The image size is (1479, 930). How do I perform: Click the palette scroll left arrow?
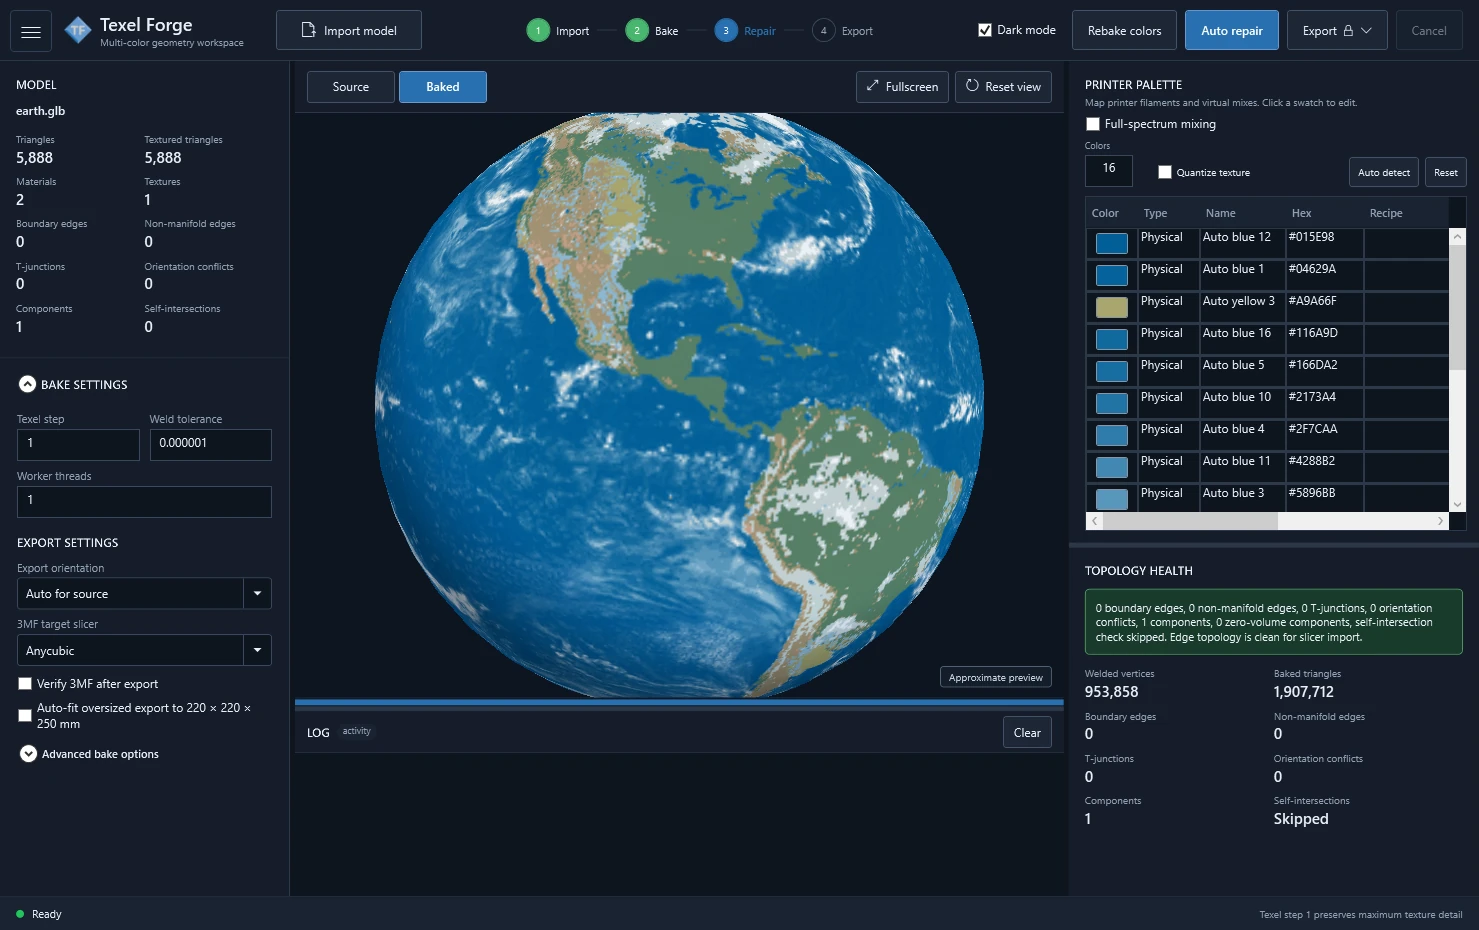[x=1095, y=521]
